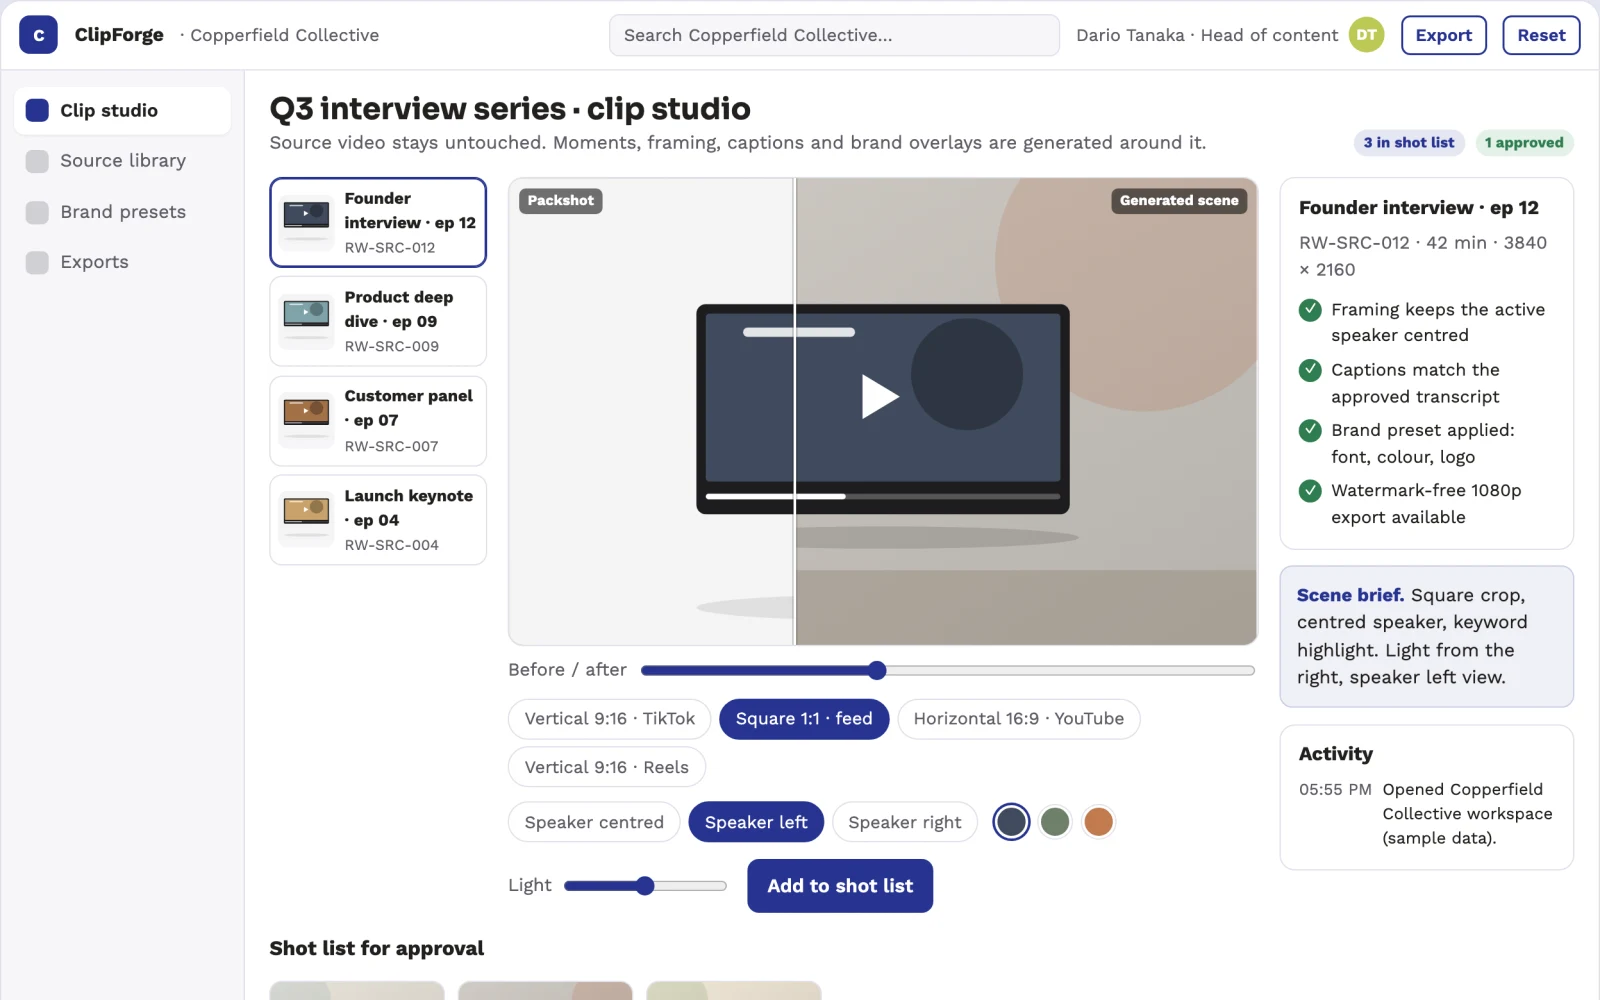1600x1000 pixels.
Task: Click the Clip studio sidebar icon
Action: [37, 110]
